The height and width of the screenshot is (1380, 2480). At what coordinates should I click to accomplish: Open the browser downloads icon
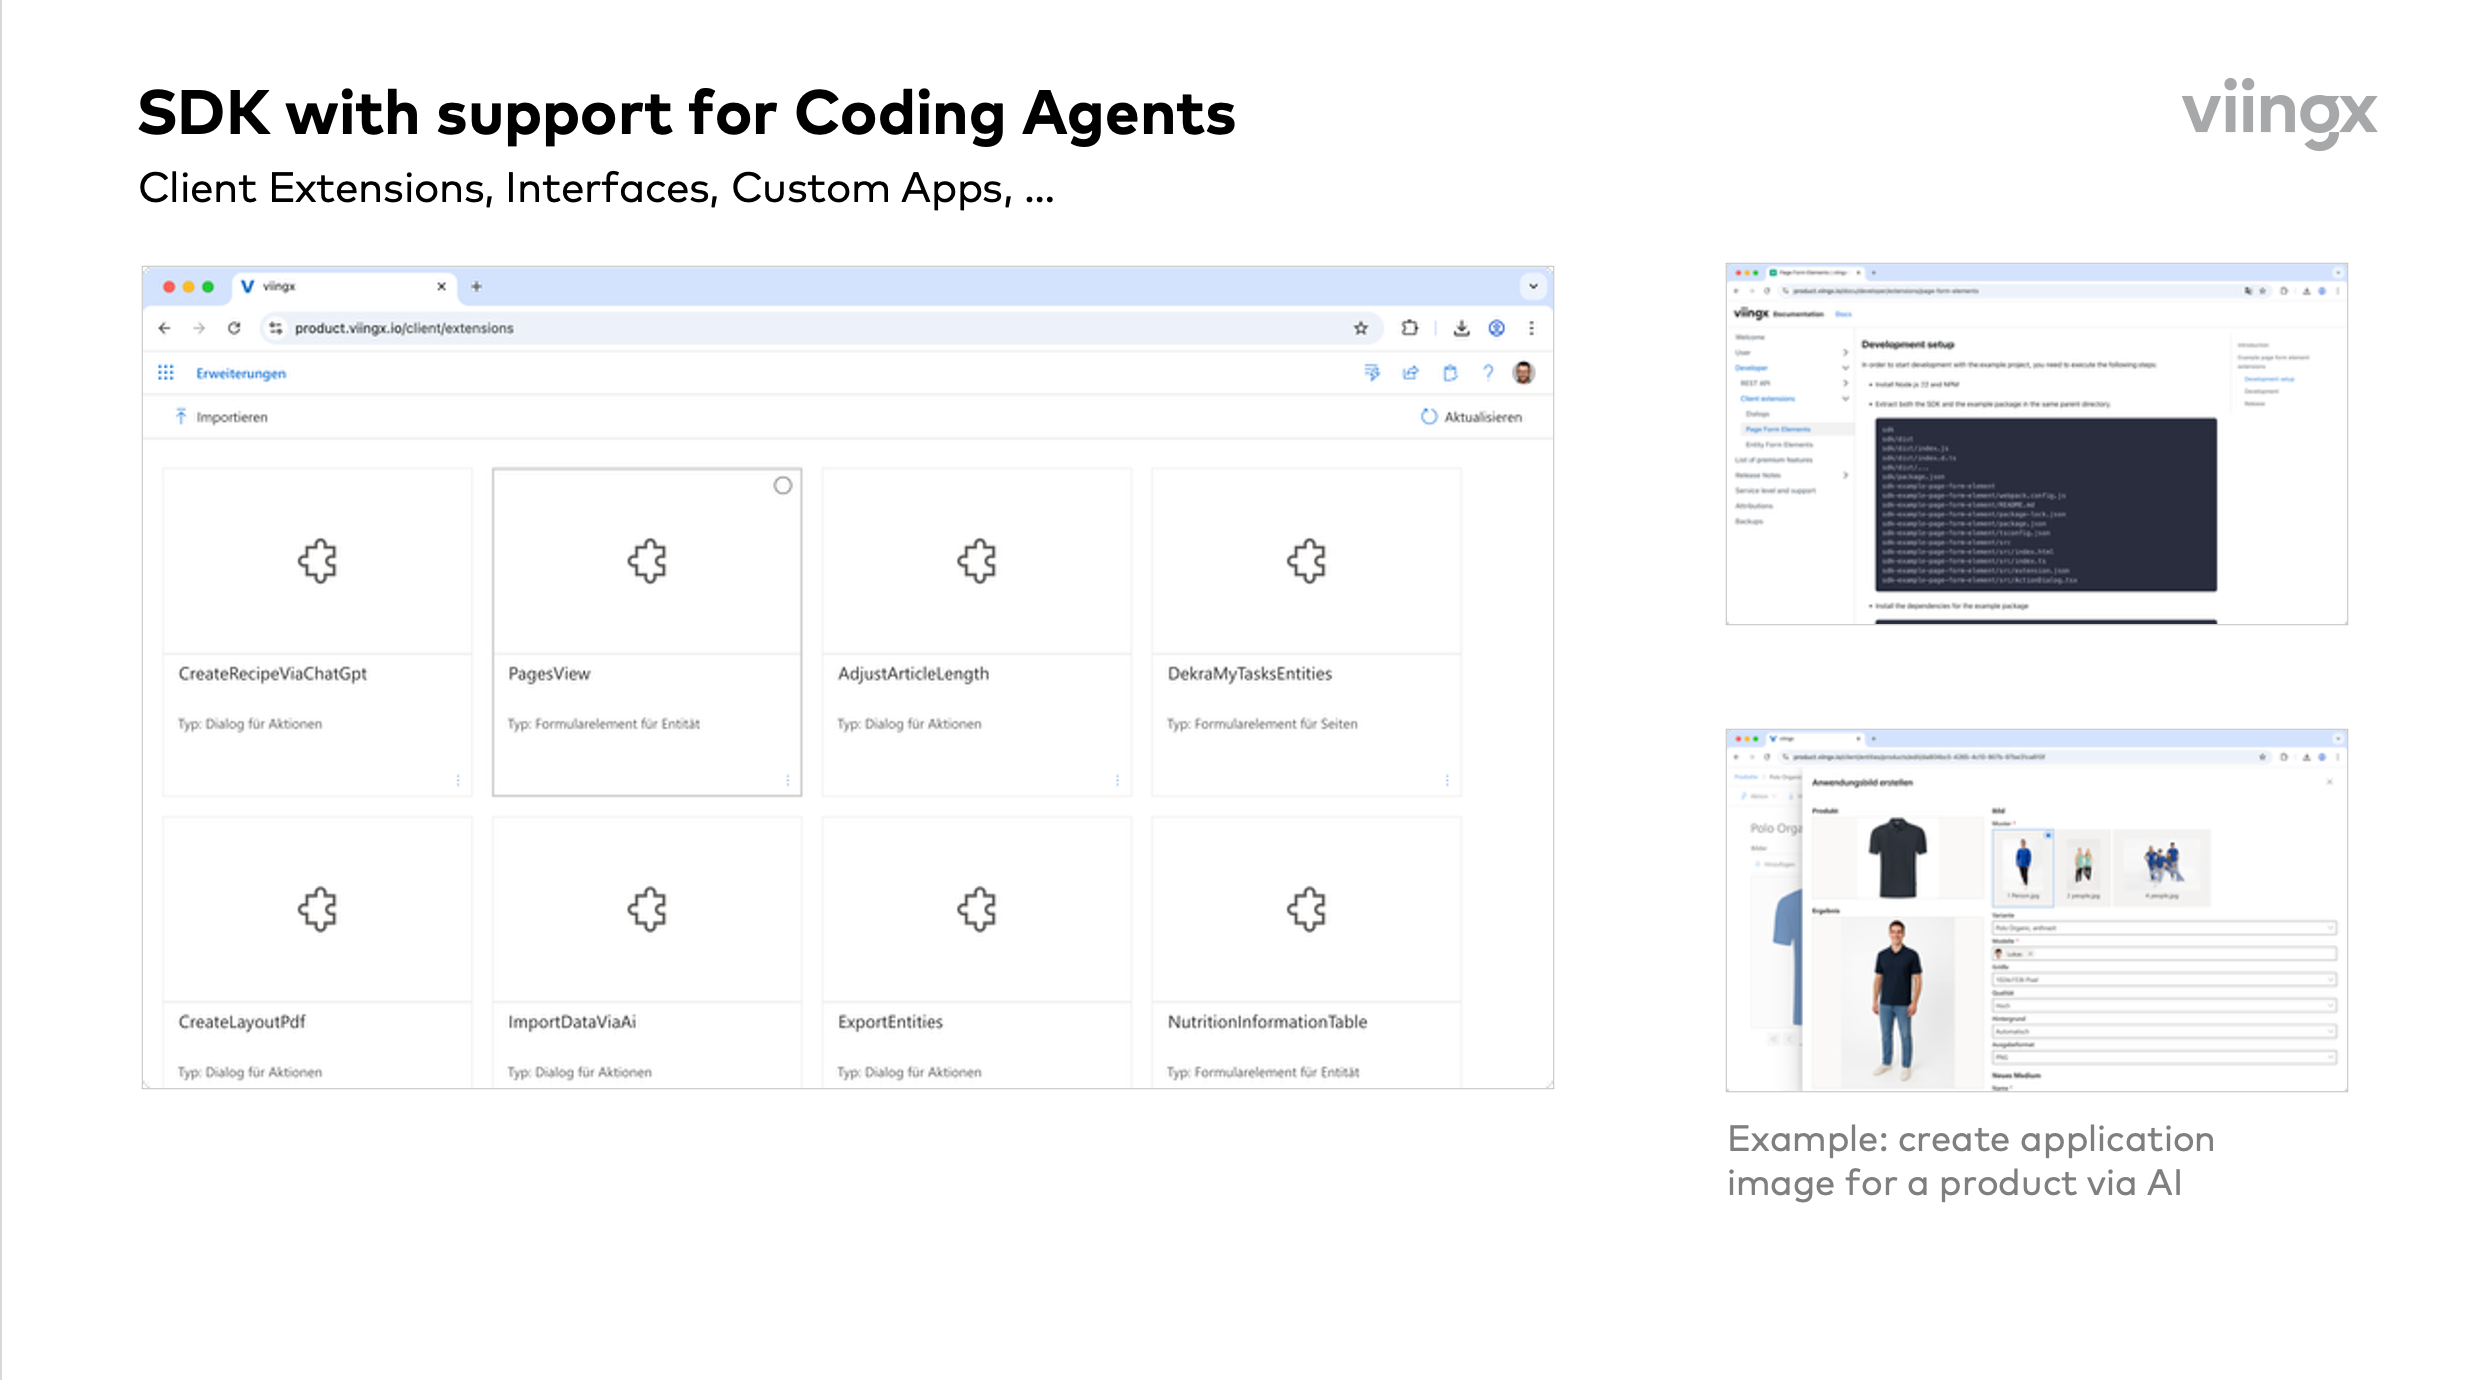1462,328
